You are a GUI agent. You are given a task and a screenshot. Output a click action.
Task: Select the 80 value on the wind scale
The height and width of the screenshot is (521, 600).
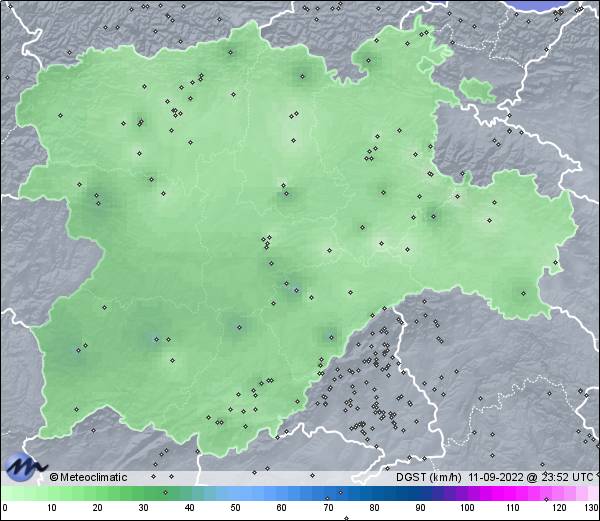click(x=374, y=508)
